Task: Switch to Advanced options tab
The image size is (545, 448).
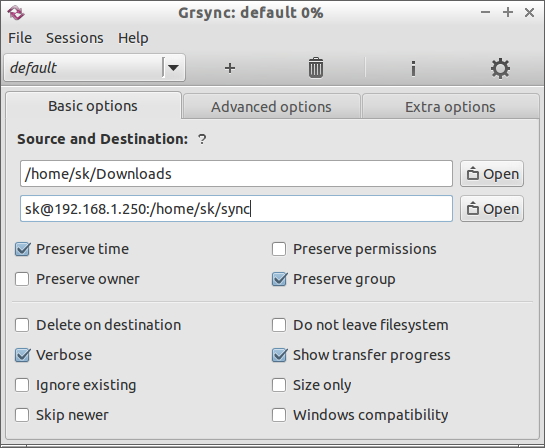Action: click(271, 107)
